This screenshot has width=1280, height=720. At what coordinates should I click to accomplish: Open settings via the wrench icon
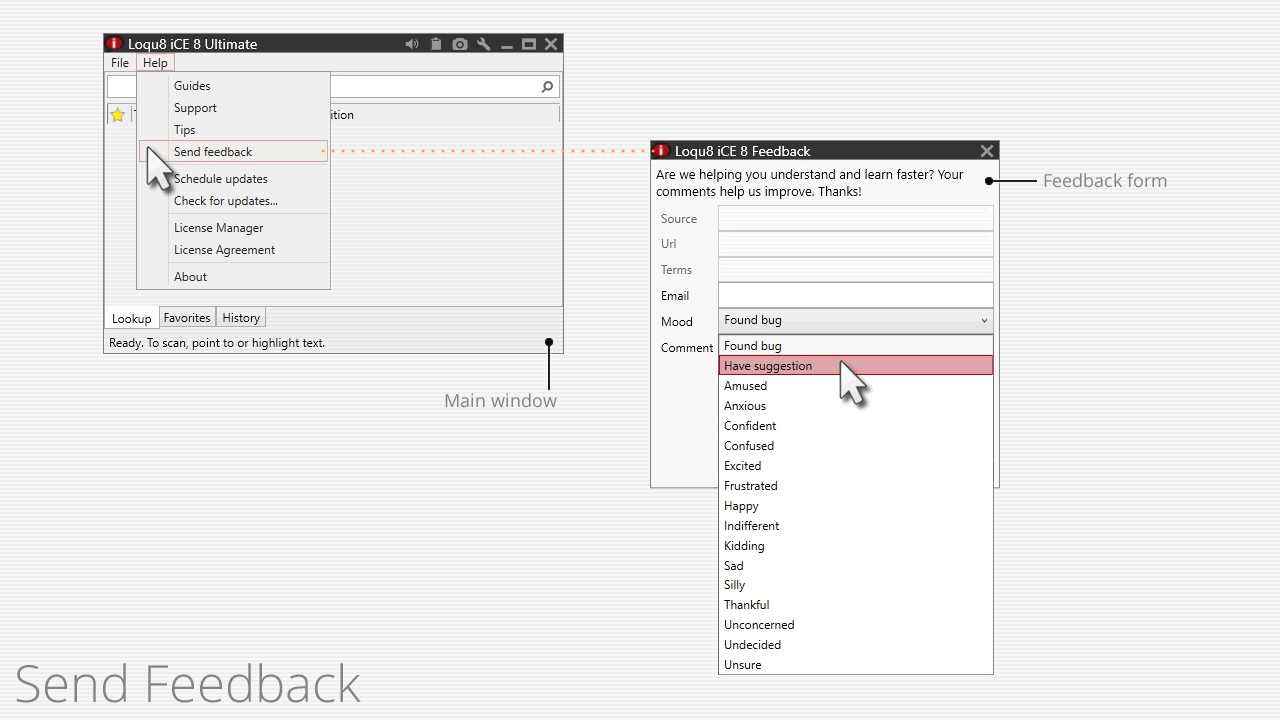click(484, 44)
